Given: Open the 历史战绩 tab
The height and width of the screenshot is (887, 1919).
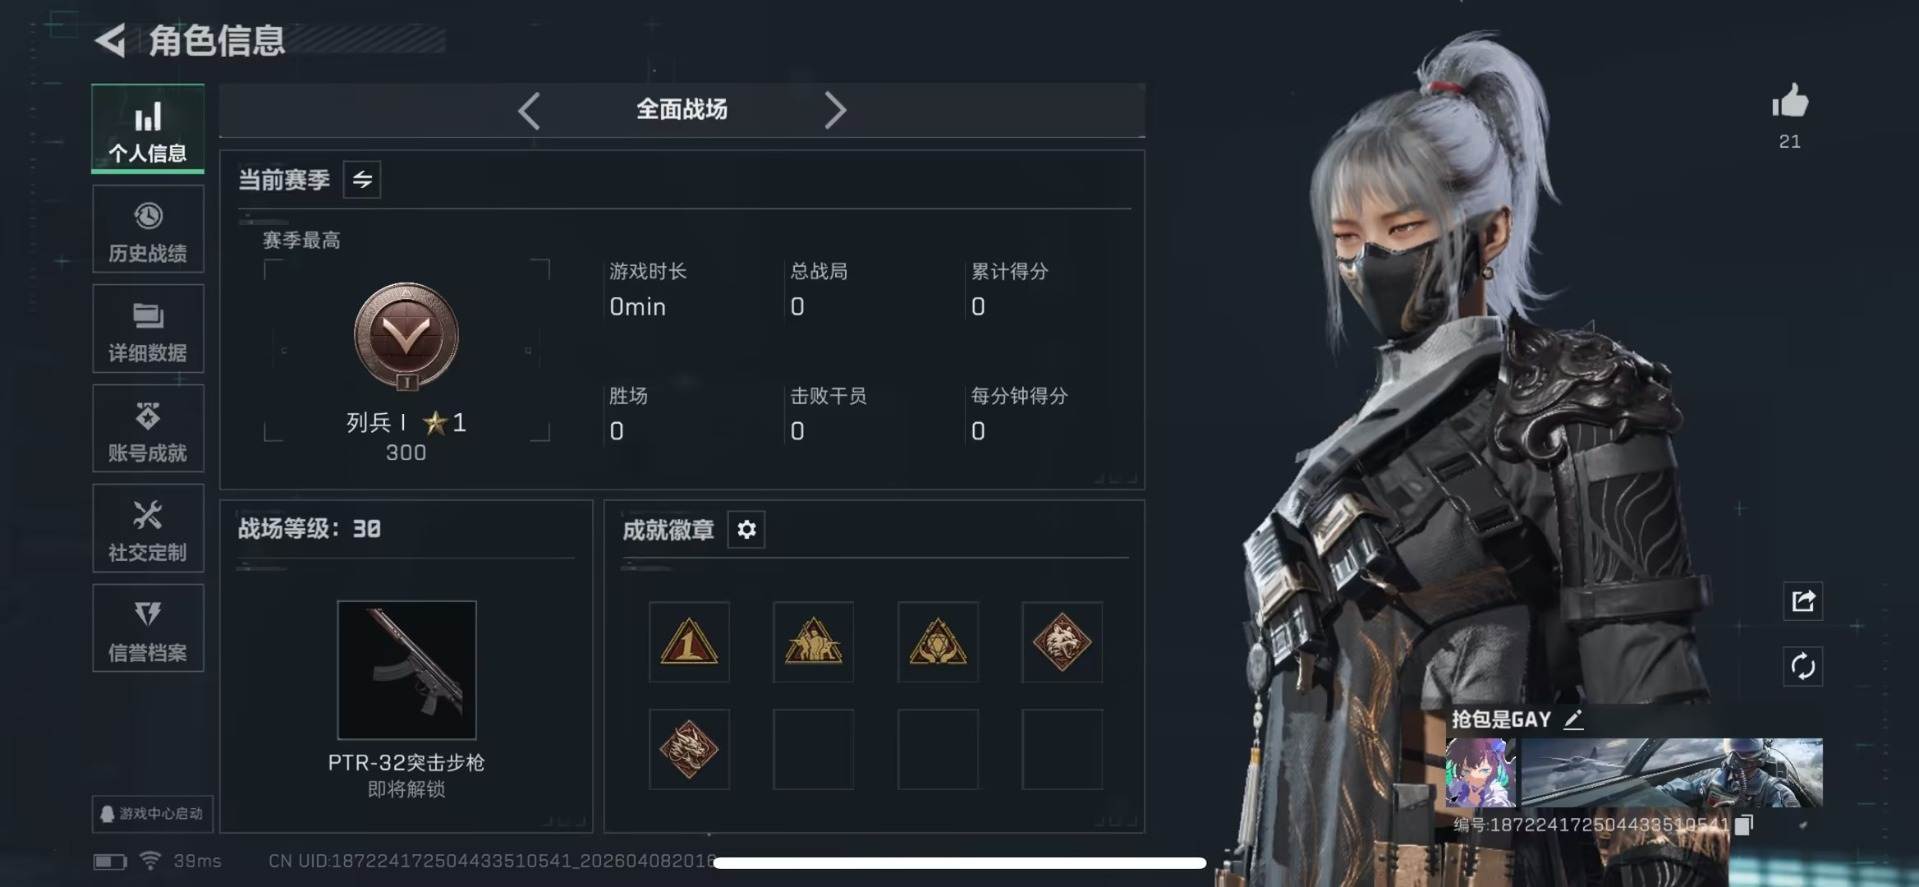Looking at the screenshot, I should pos(148,229).
